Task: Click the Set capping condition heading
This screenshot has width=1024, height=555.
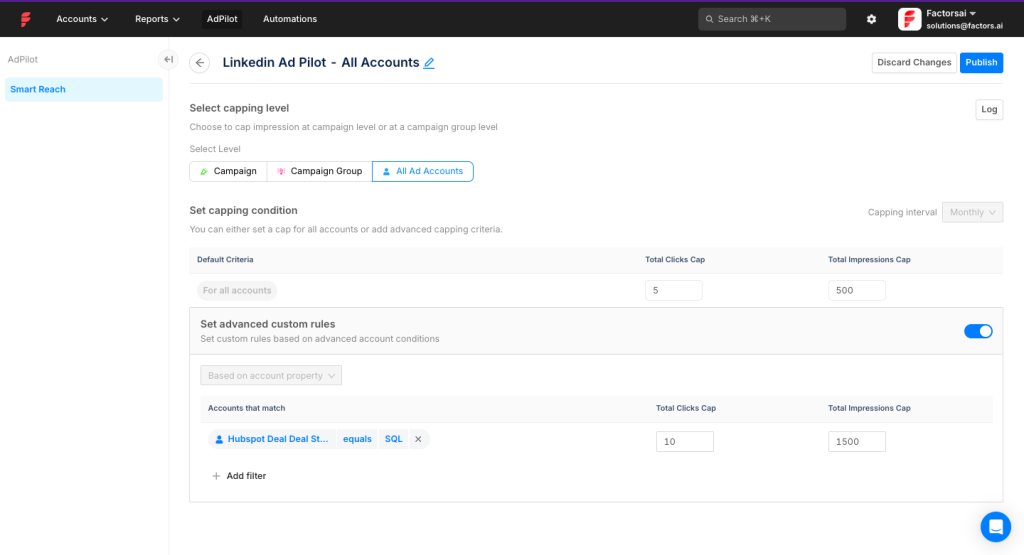Action: [x=243, y=210]
